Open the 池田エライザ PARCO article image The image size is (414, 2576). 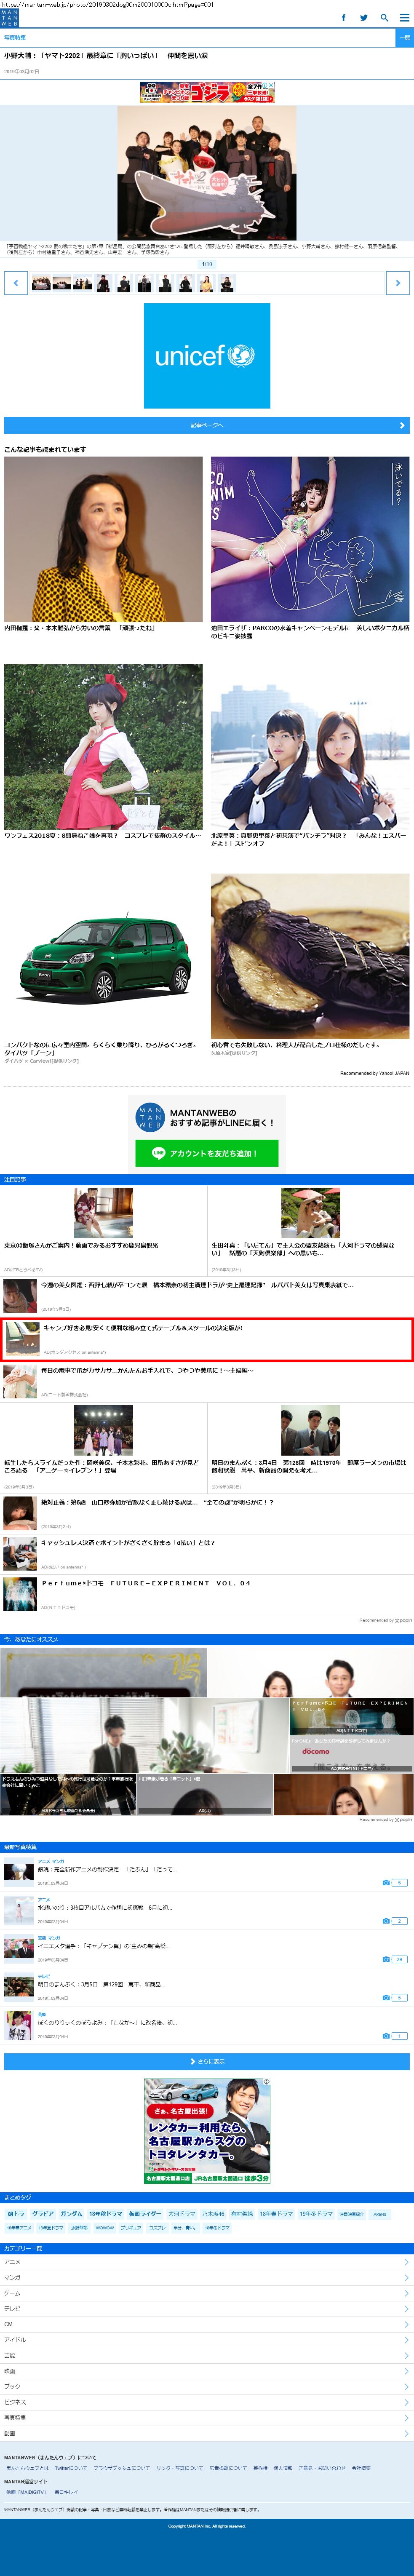(310, 540)
